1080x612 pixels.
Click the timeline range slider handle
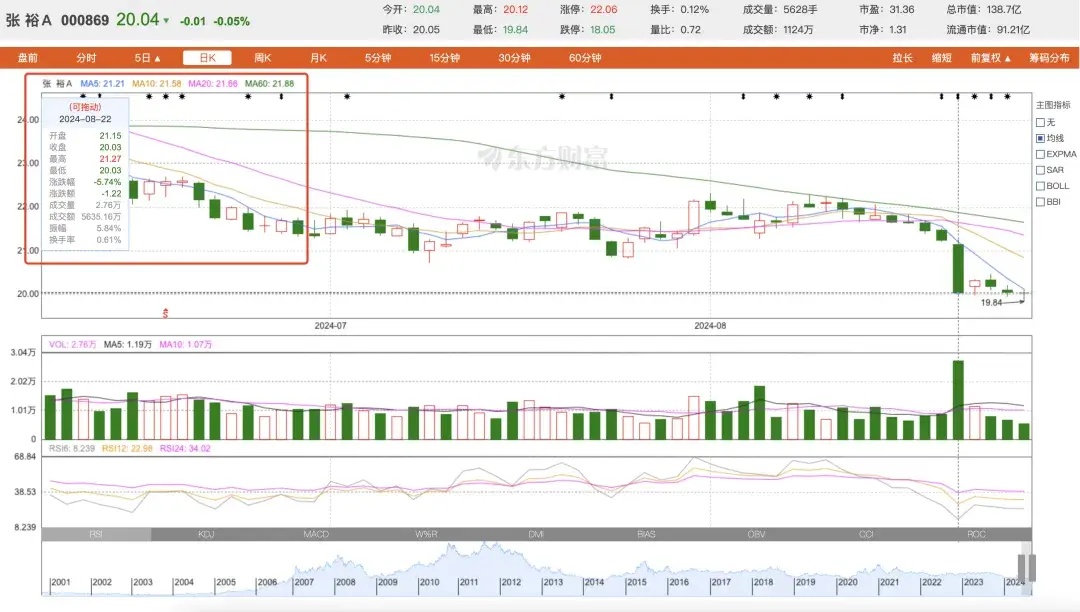(x=1026, y=567)
